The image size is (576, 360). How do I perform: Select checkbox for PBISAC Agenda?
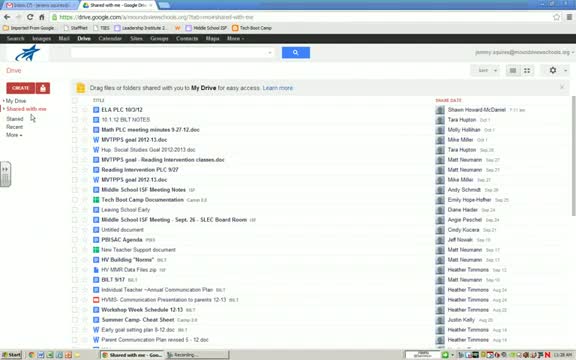pos(75,240)
